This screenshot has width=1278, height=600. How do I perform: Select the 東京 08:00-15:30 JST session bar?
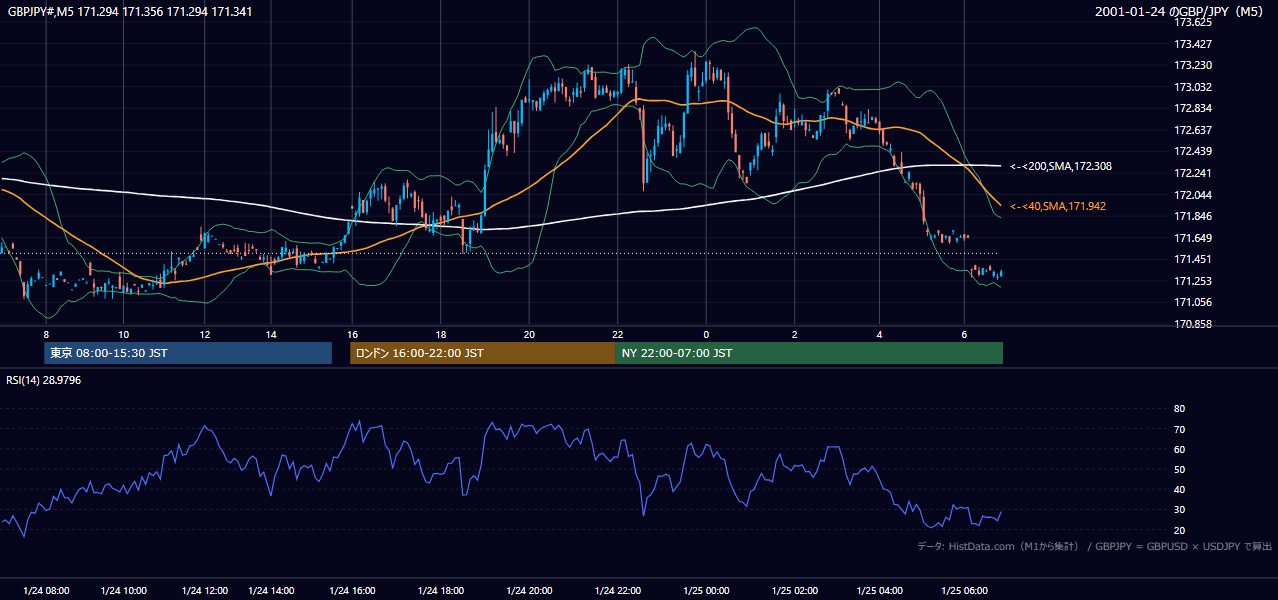coord(188,353)
